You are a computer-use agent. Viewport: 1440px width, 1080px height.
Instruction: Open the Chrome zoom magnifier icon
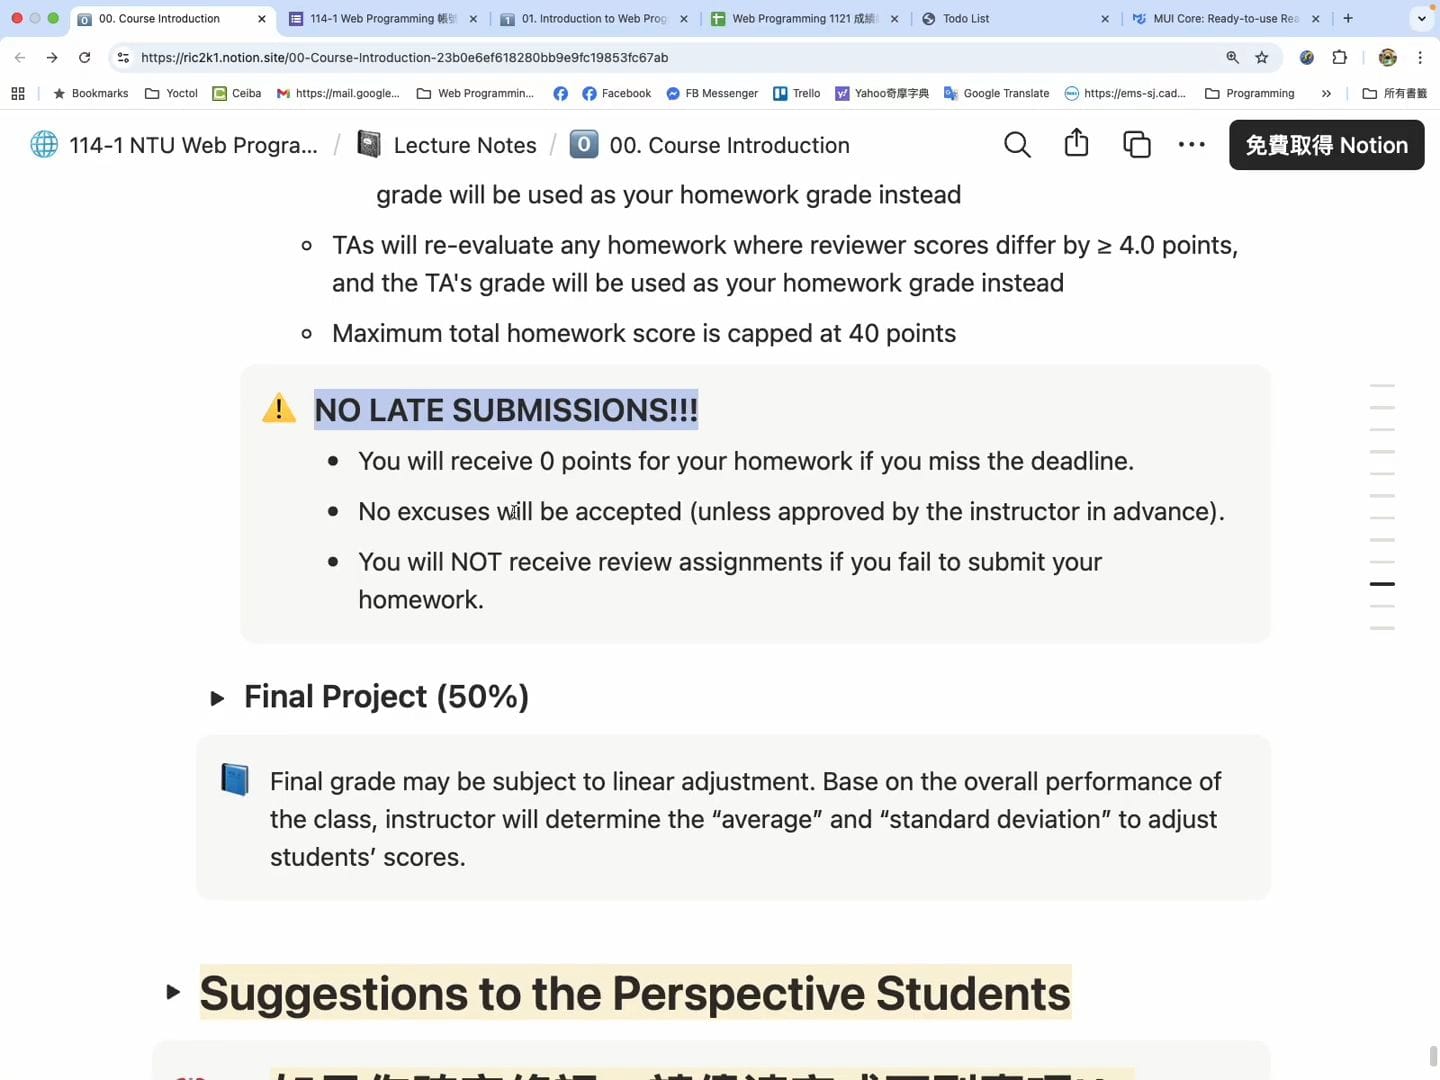tap(1232, 58)
